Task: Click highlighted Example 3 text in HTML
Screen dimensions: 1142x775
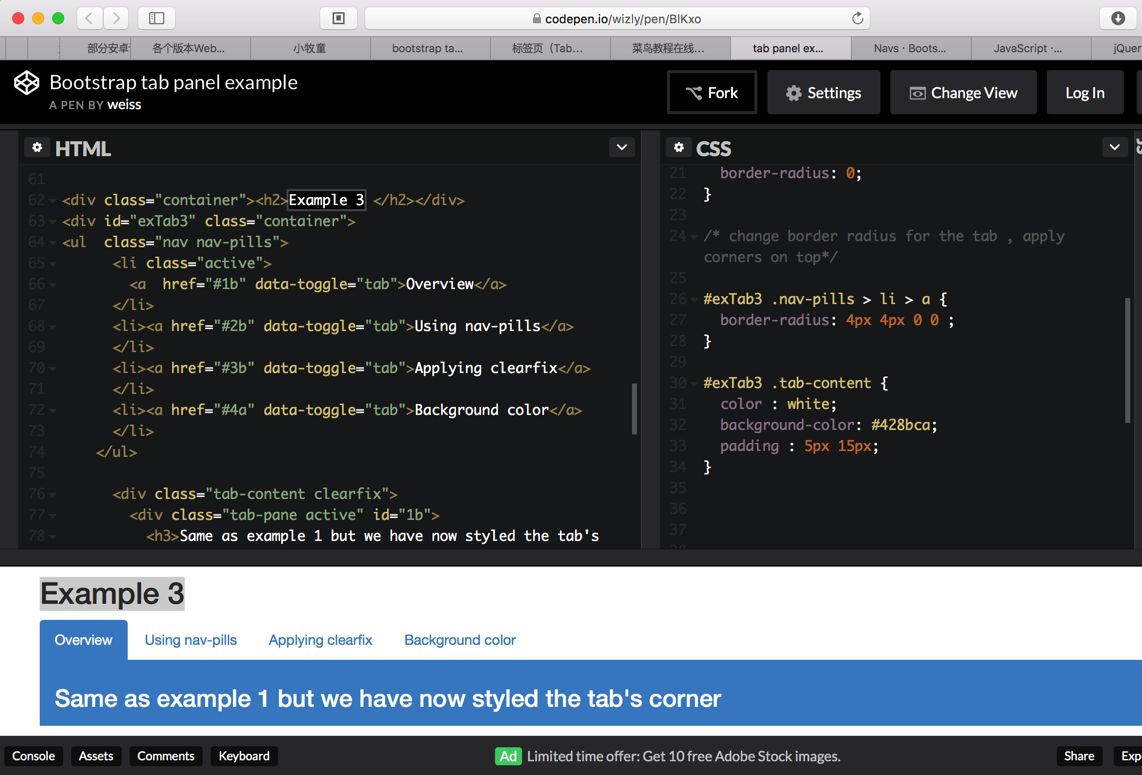Action: pyautogui.click(x=326, y=200)
